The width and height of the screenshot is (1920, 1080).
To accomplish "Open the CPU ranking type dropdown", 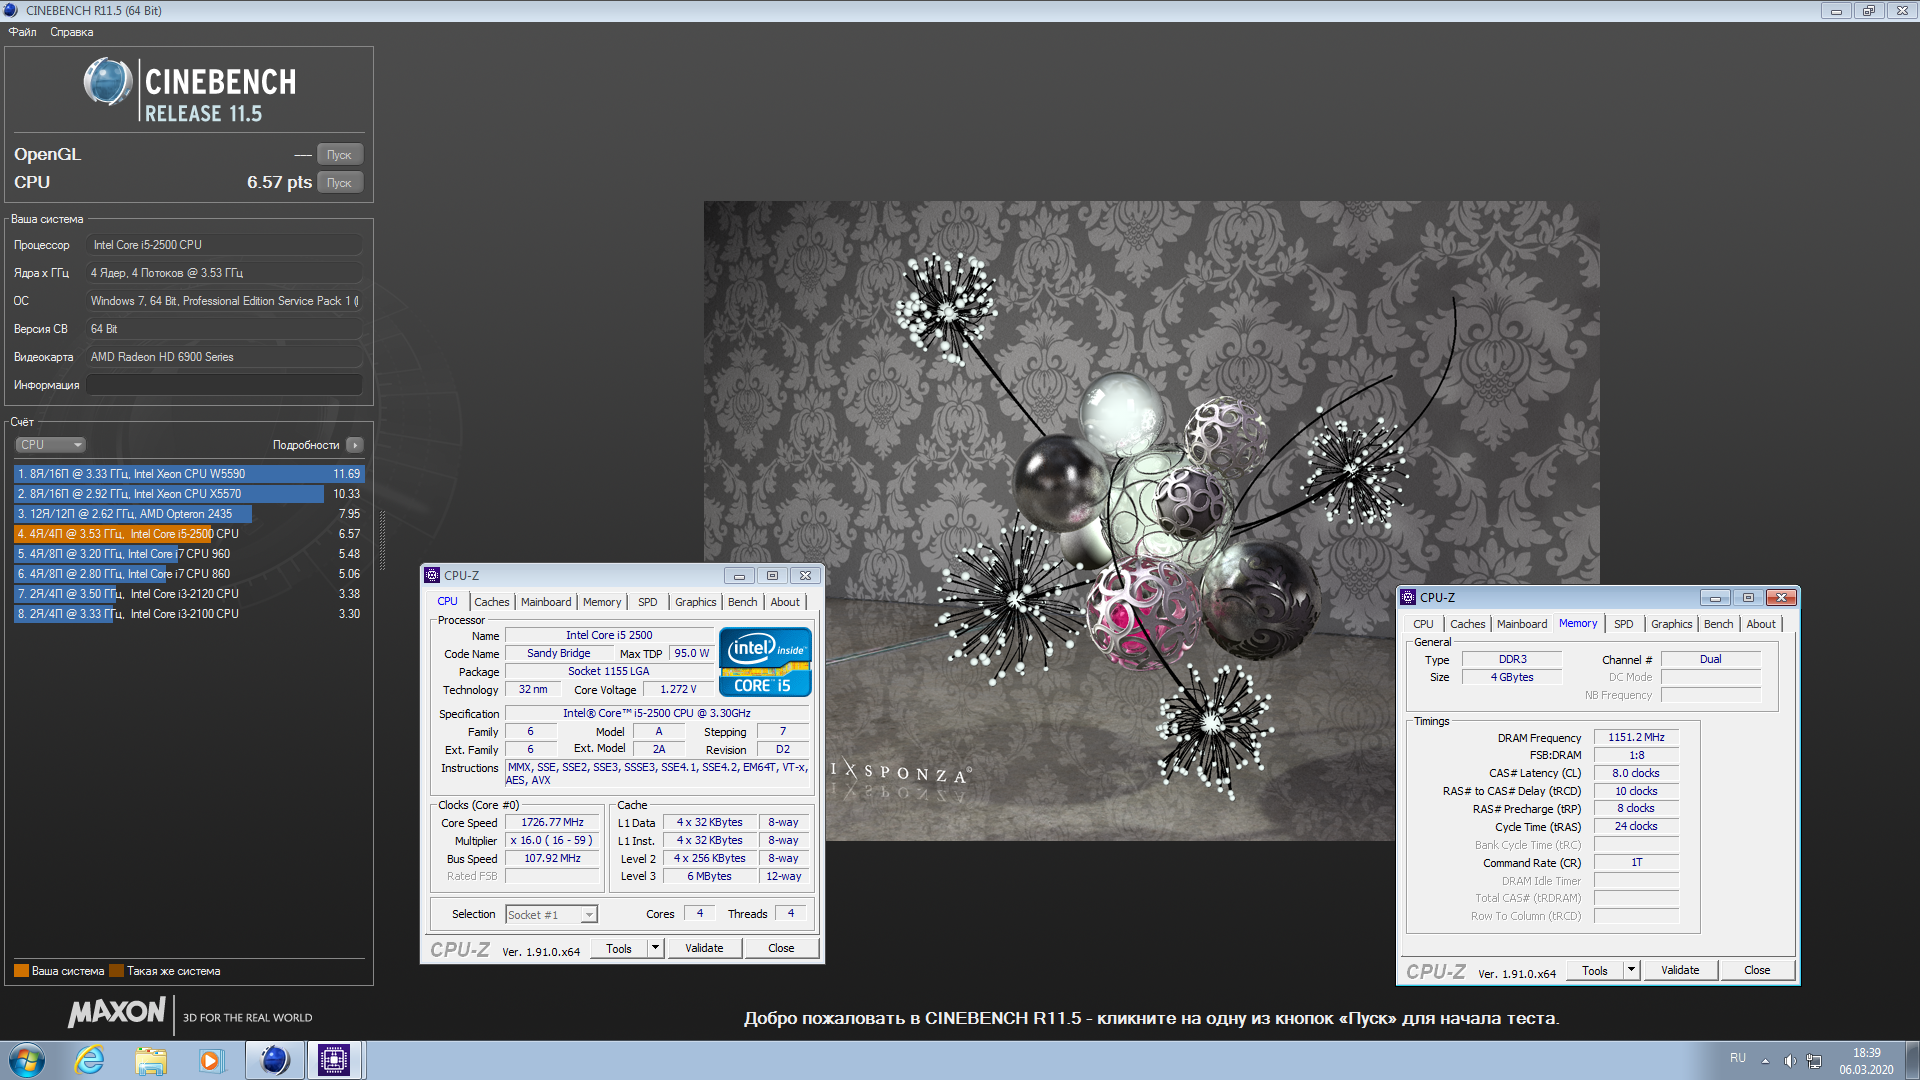I will click(50, 445).
